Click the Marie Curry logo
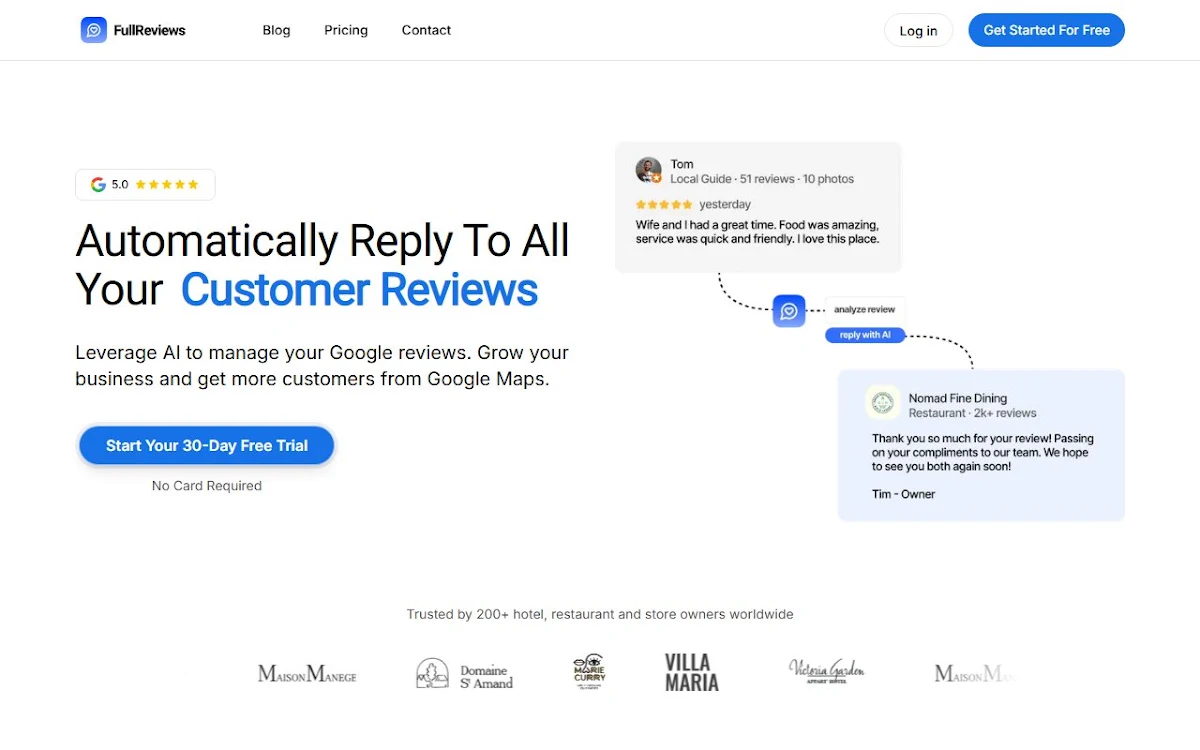1200x750 pixels. (x=589, y=672)
